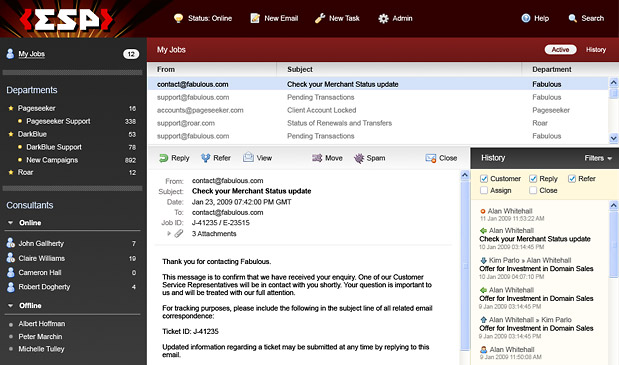Uncheck the Customer history filter

[484, 179]
